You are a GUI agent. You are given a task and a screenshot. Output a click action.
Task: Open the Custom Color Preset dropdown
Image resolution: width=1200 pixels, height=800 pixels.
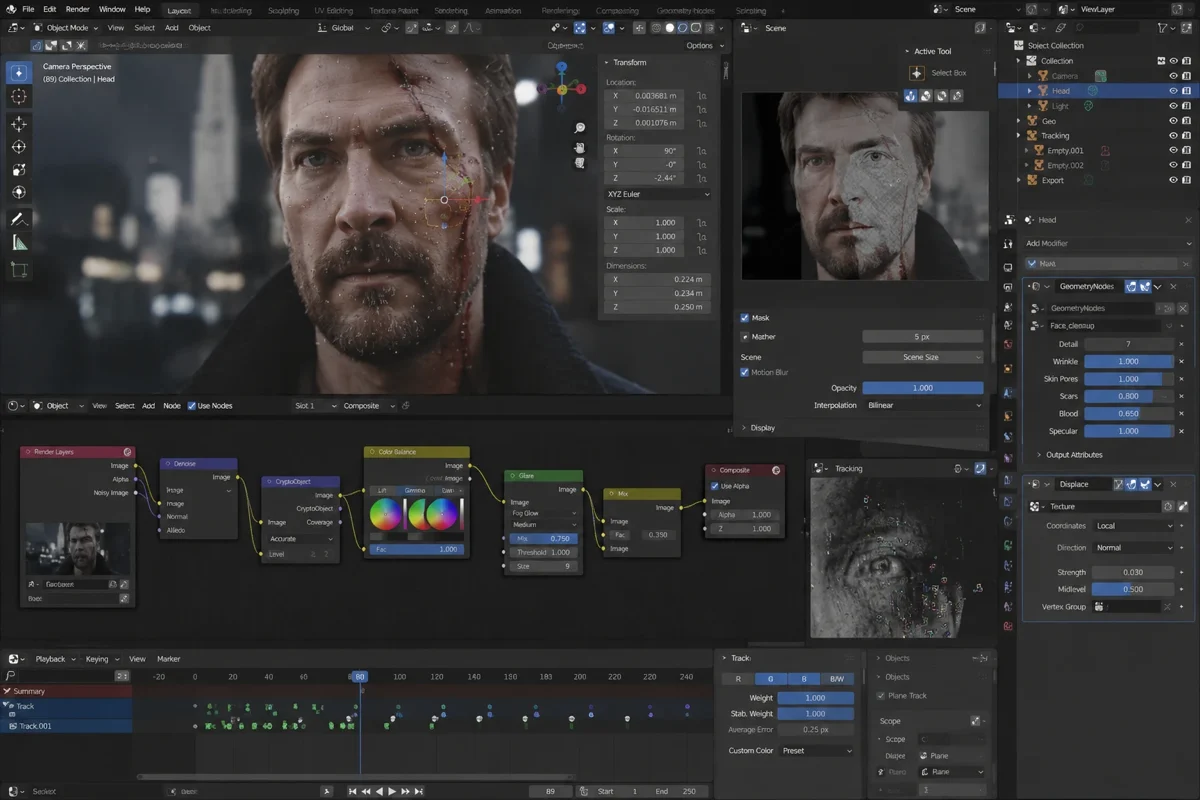coord(816,751)
